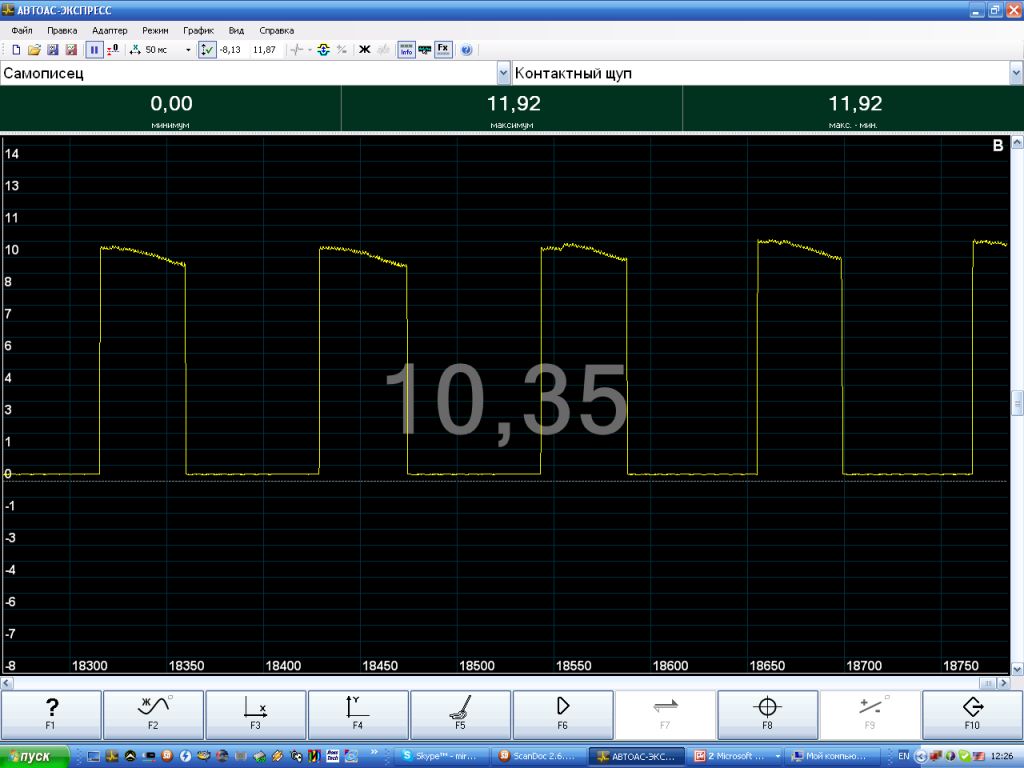This screenshot has height=768, width=1024.
Task: Expand the Самописец mode dropdown
Action: point(504,73)
